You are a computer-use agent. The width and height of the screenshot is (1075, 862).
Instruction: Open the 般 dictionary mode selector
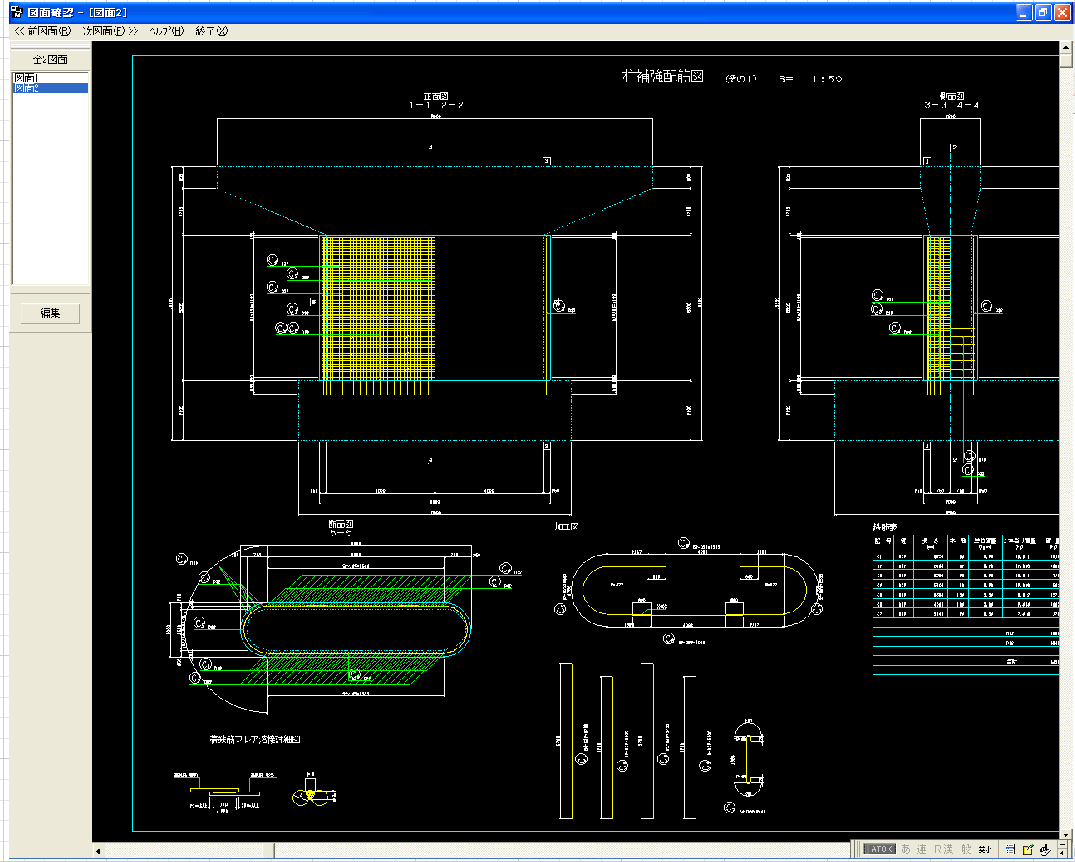coord(965,849)
